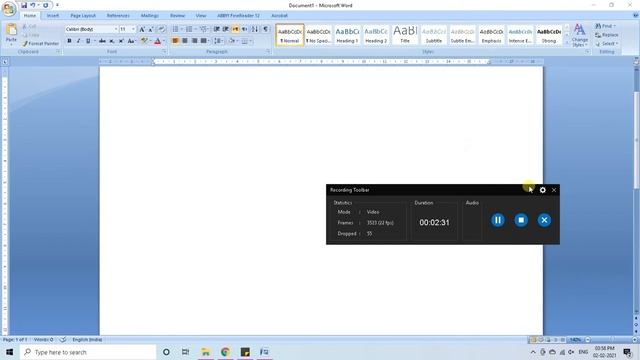Open the Font dialog launcher

164,52
